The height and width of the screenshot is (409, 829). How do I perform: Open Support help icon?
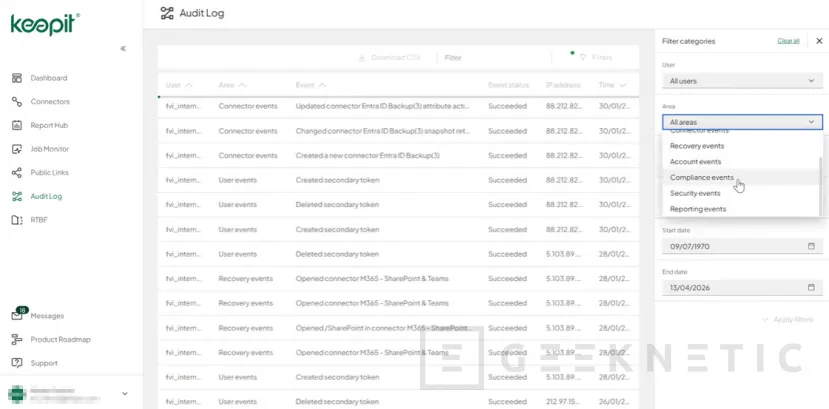click(17, 363)
